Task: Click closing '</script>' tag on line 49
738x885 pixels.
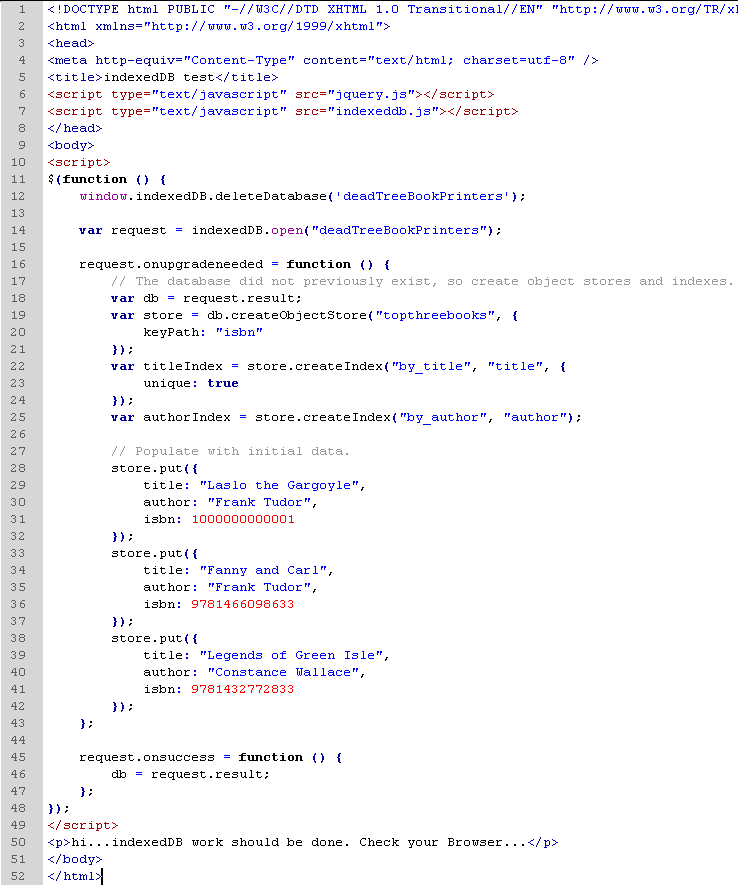Action: [x=83, y=825]
